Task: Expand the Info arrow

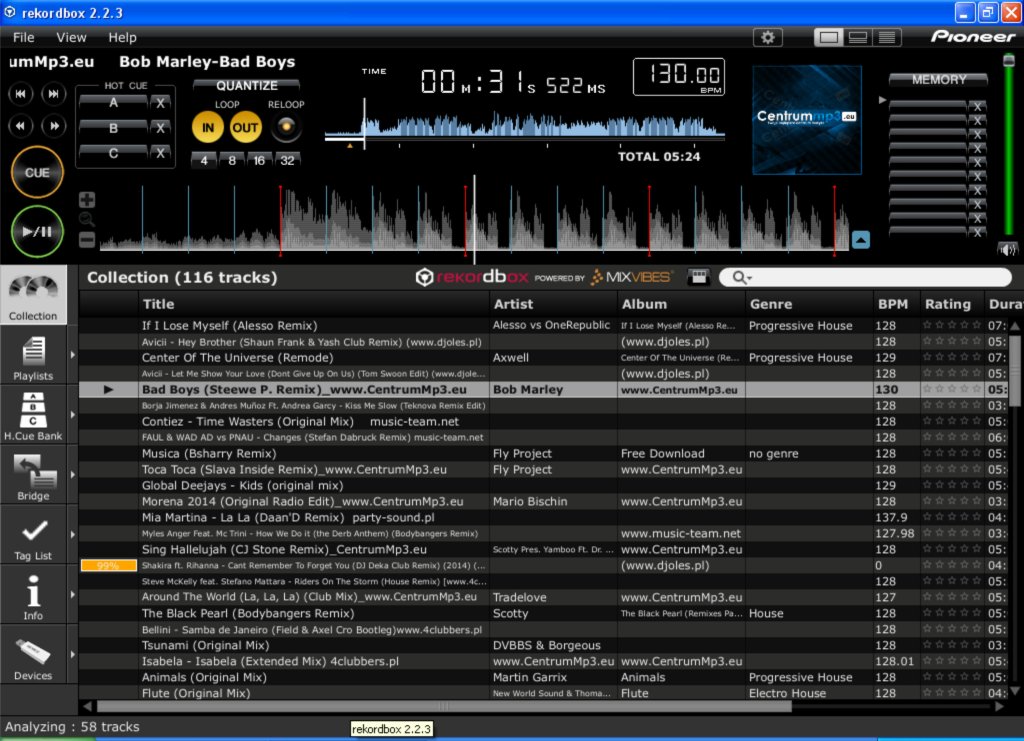Action: coord(72,595)
